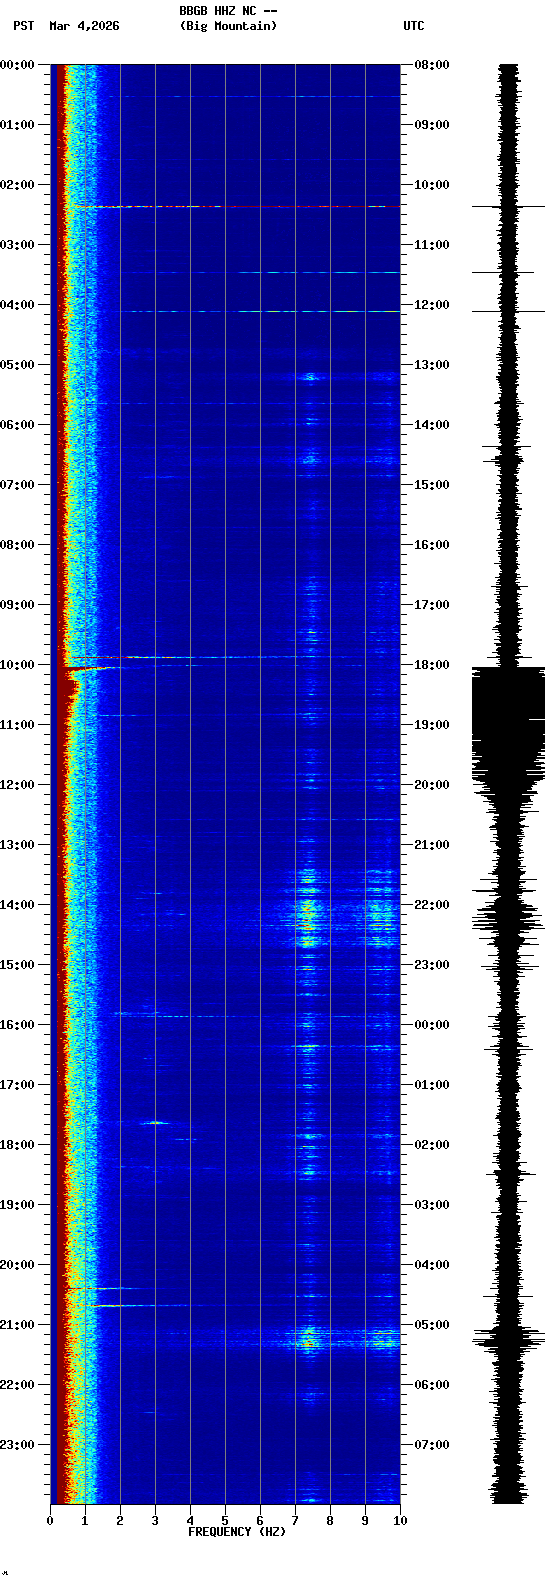This screenshot has height=1584, width=552.
Task: Click the 3 Hz frequency tick label
Action: click(155, 1521)
